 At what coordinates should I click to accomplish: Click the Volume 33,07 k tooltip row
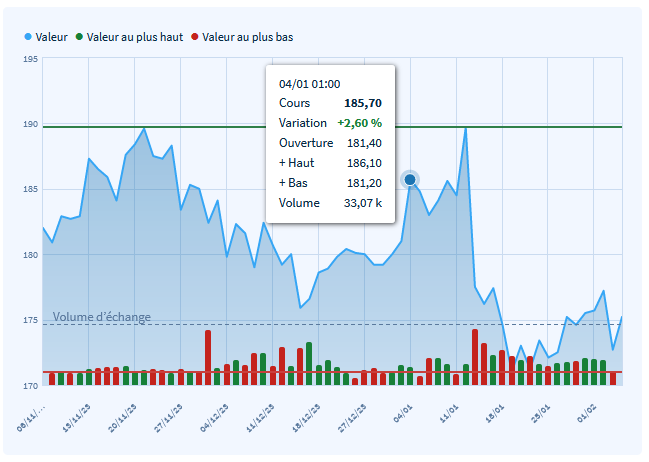[330, 203]
